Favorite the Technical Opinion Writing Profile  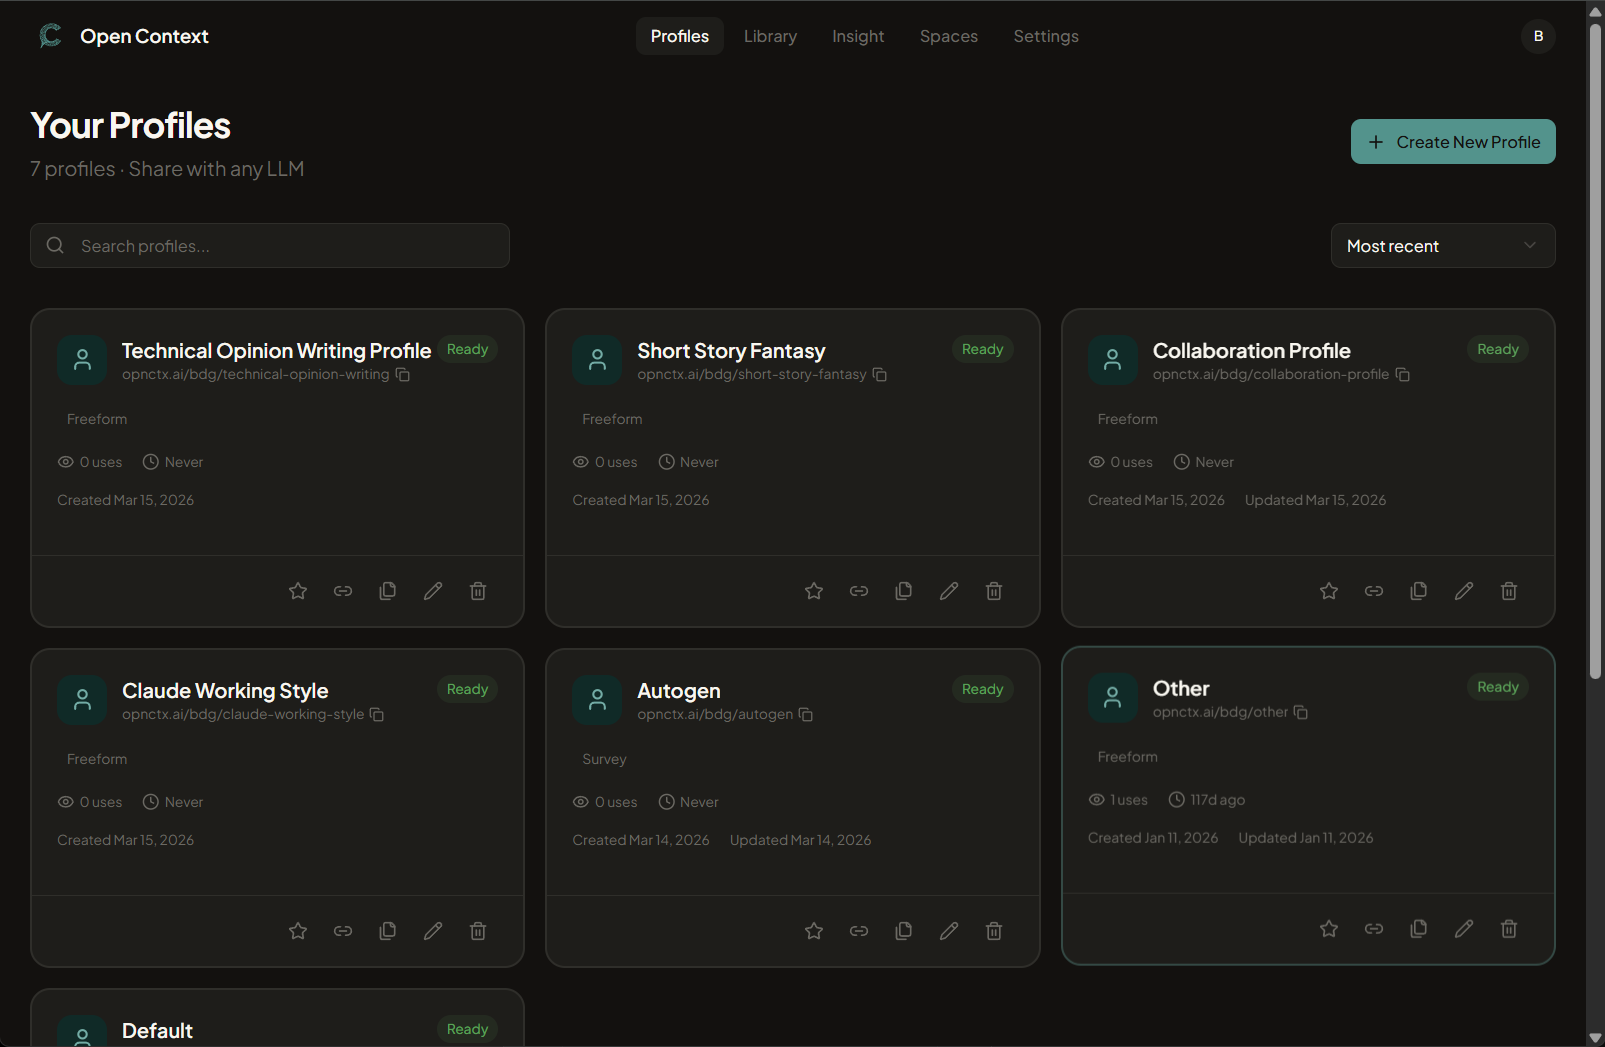(x=298, y=591)
